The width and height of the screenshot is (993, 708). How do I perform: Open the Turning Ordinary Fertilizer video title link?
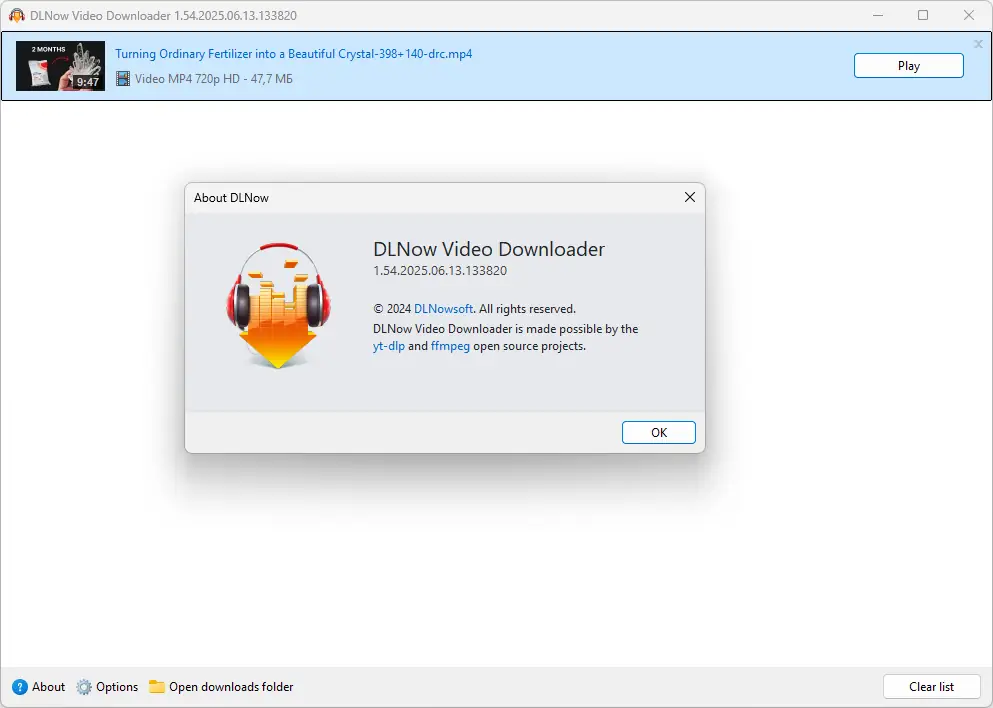293,54
